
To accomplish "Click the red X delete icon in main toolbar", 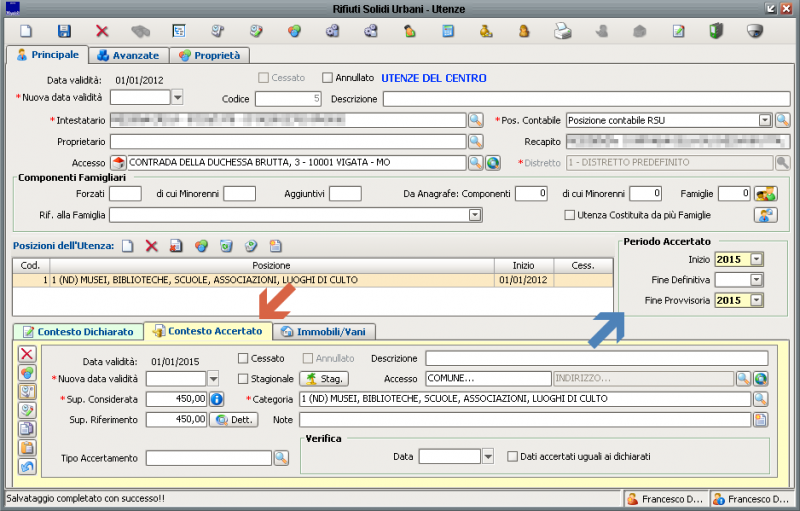I will [x=102, y=31].
